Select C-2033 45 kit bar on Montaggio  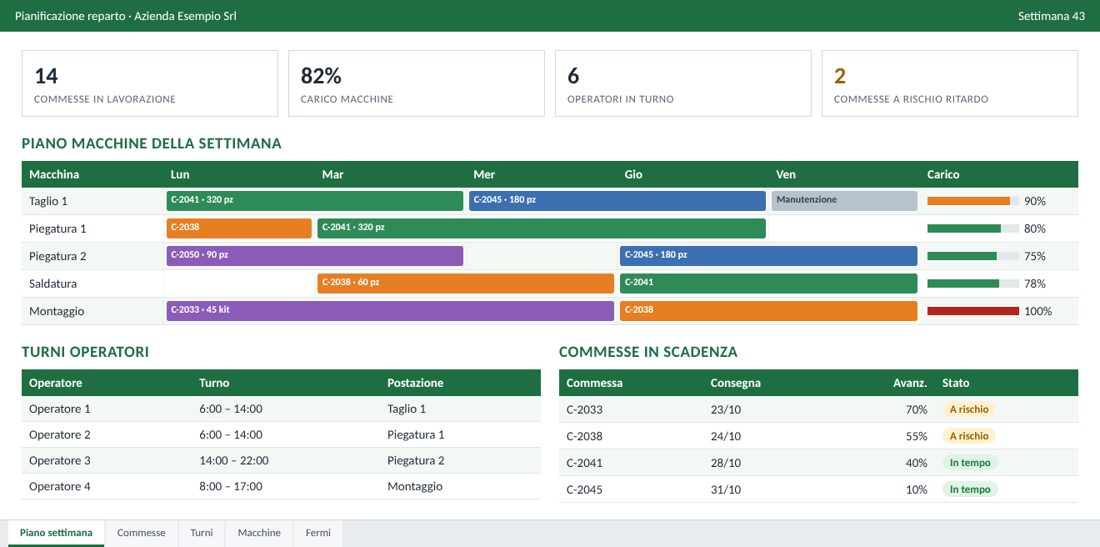[390, 311]
